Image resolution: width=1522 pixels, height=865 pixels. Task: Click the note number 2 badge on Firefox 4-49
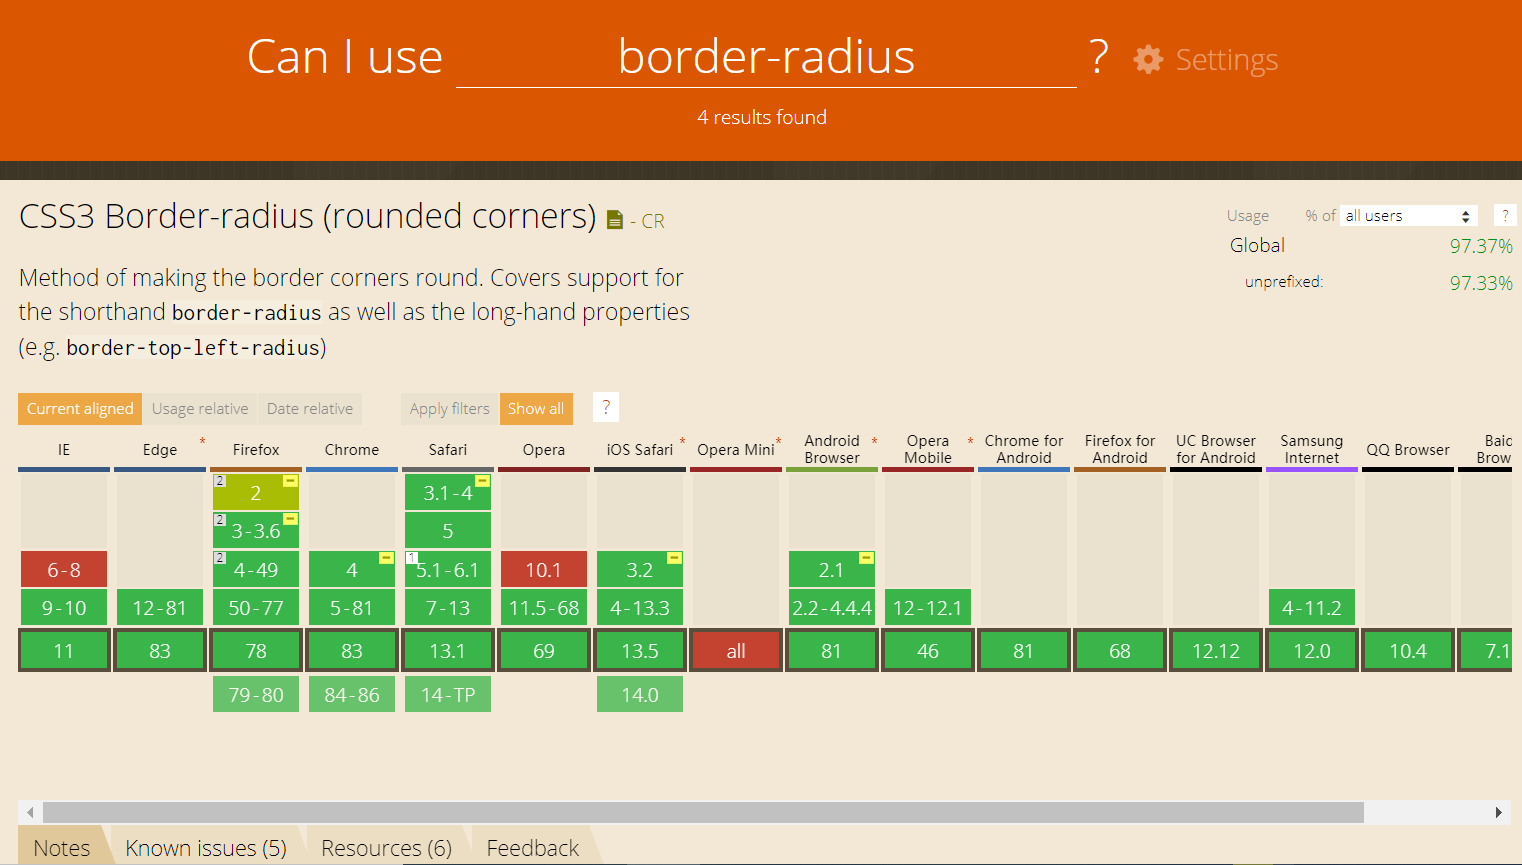(220, 558)
